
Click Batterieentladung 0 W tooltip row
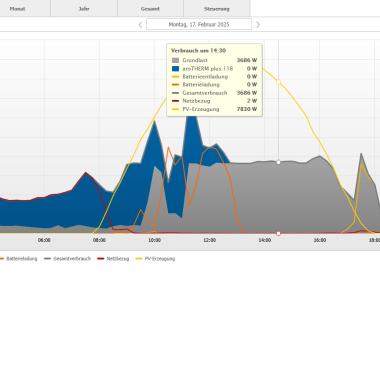click(x=214, y=77)
